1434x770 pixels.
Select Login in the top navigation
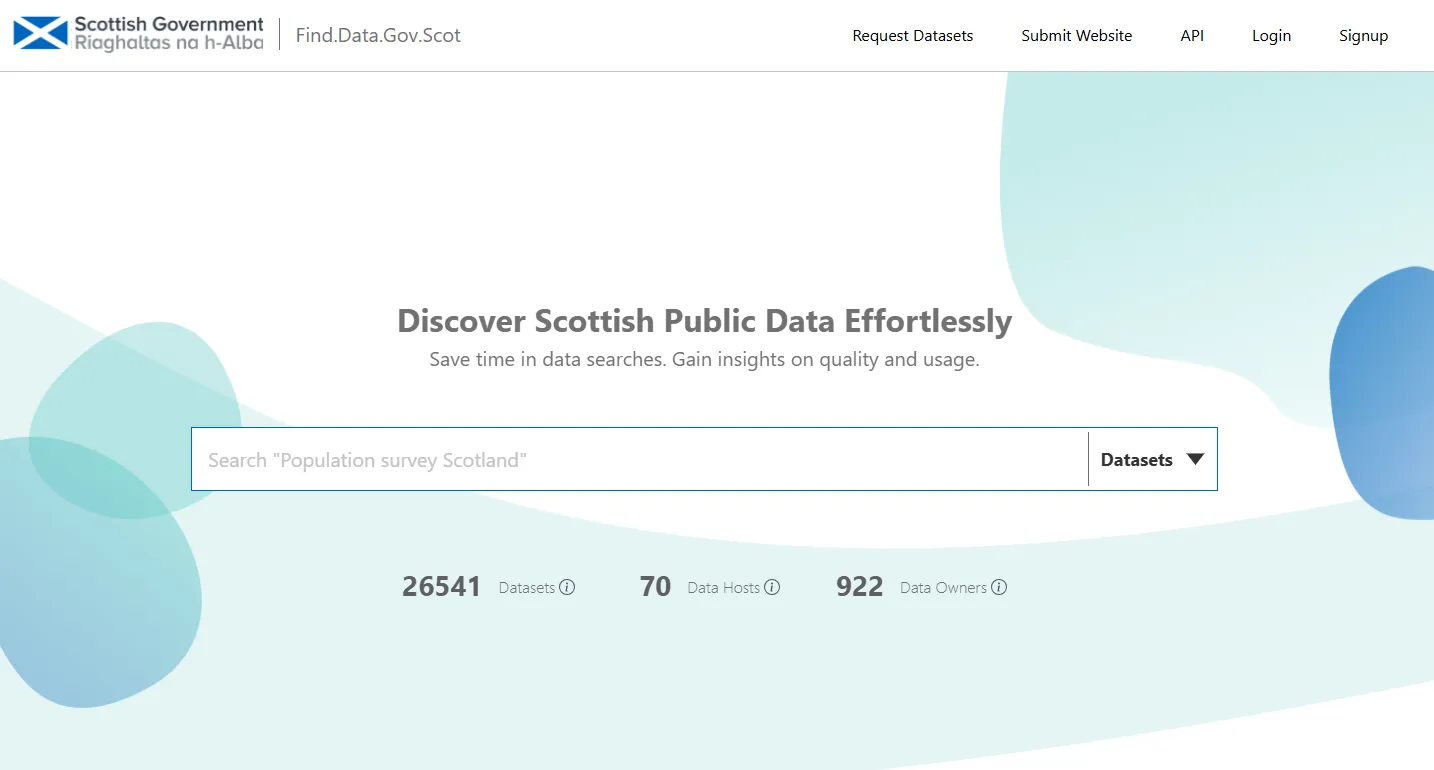(1271, 36)
